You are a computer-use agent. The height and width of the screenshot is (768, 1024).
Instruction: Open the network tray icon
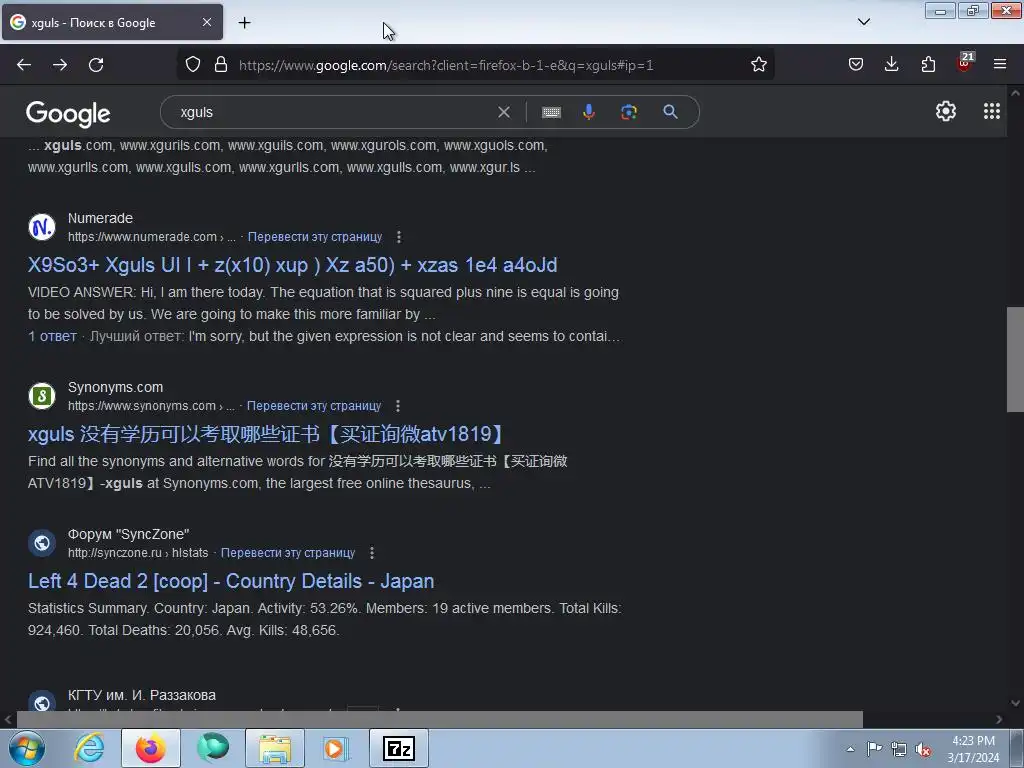coord(899,749)
